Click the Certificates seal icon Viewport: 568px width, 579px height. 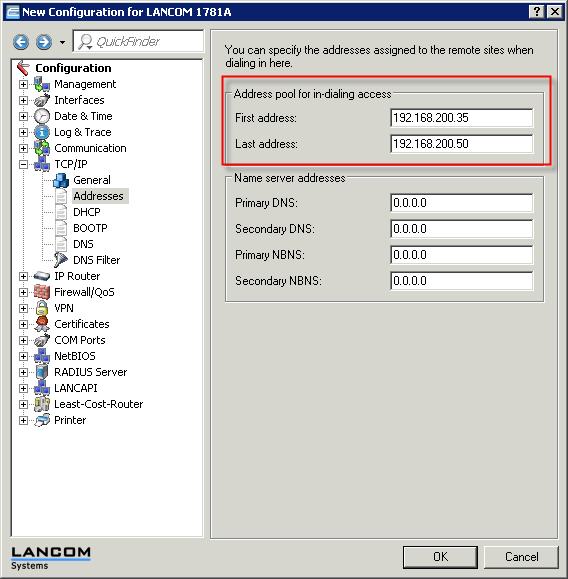pos(42,324)
